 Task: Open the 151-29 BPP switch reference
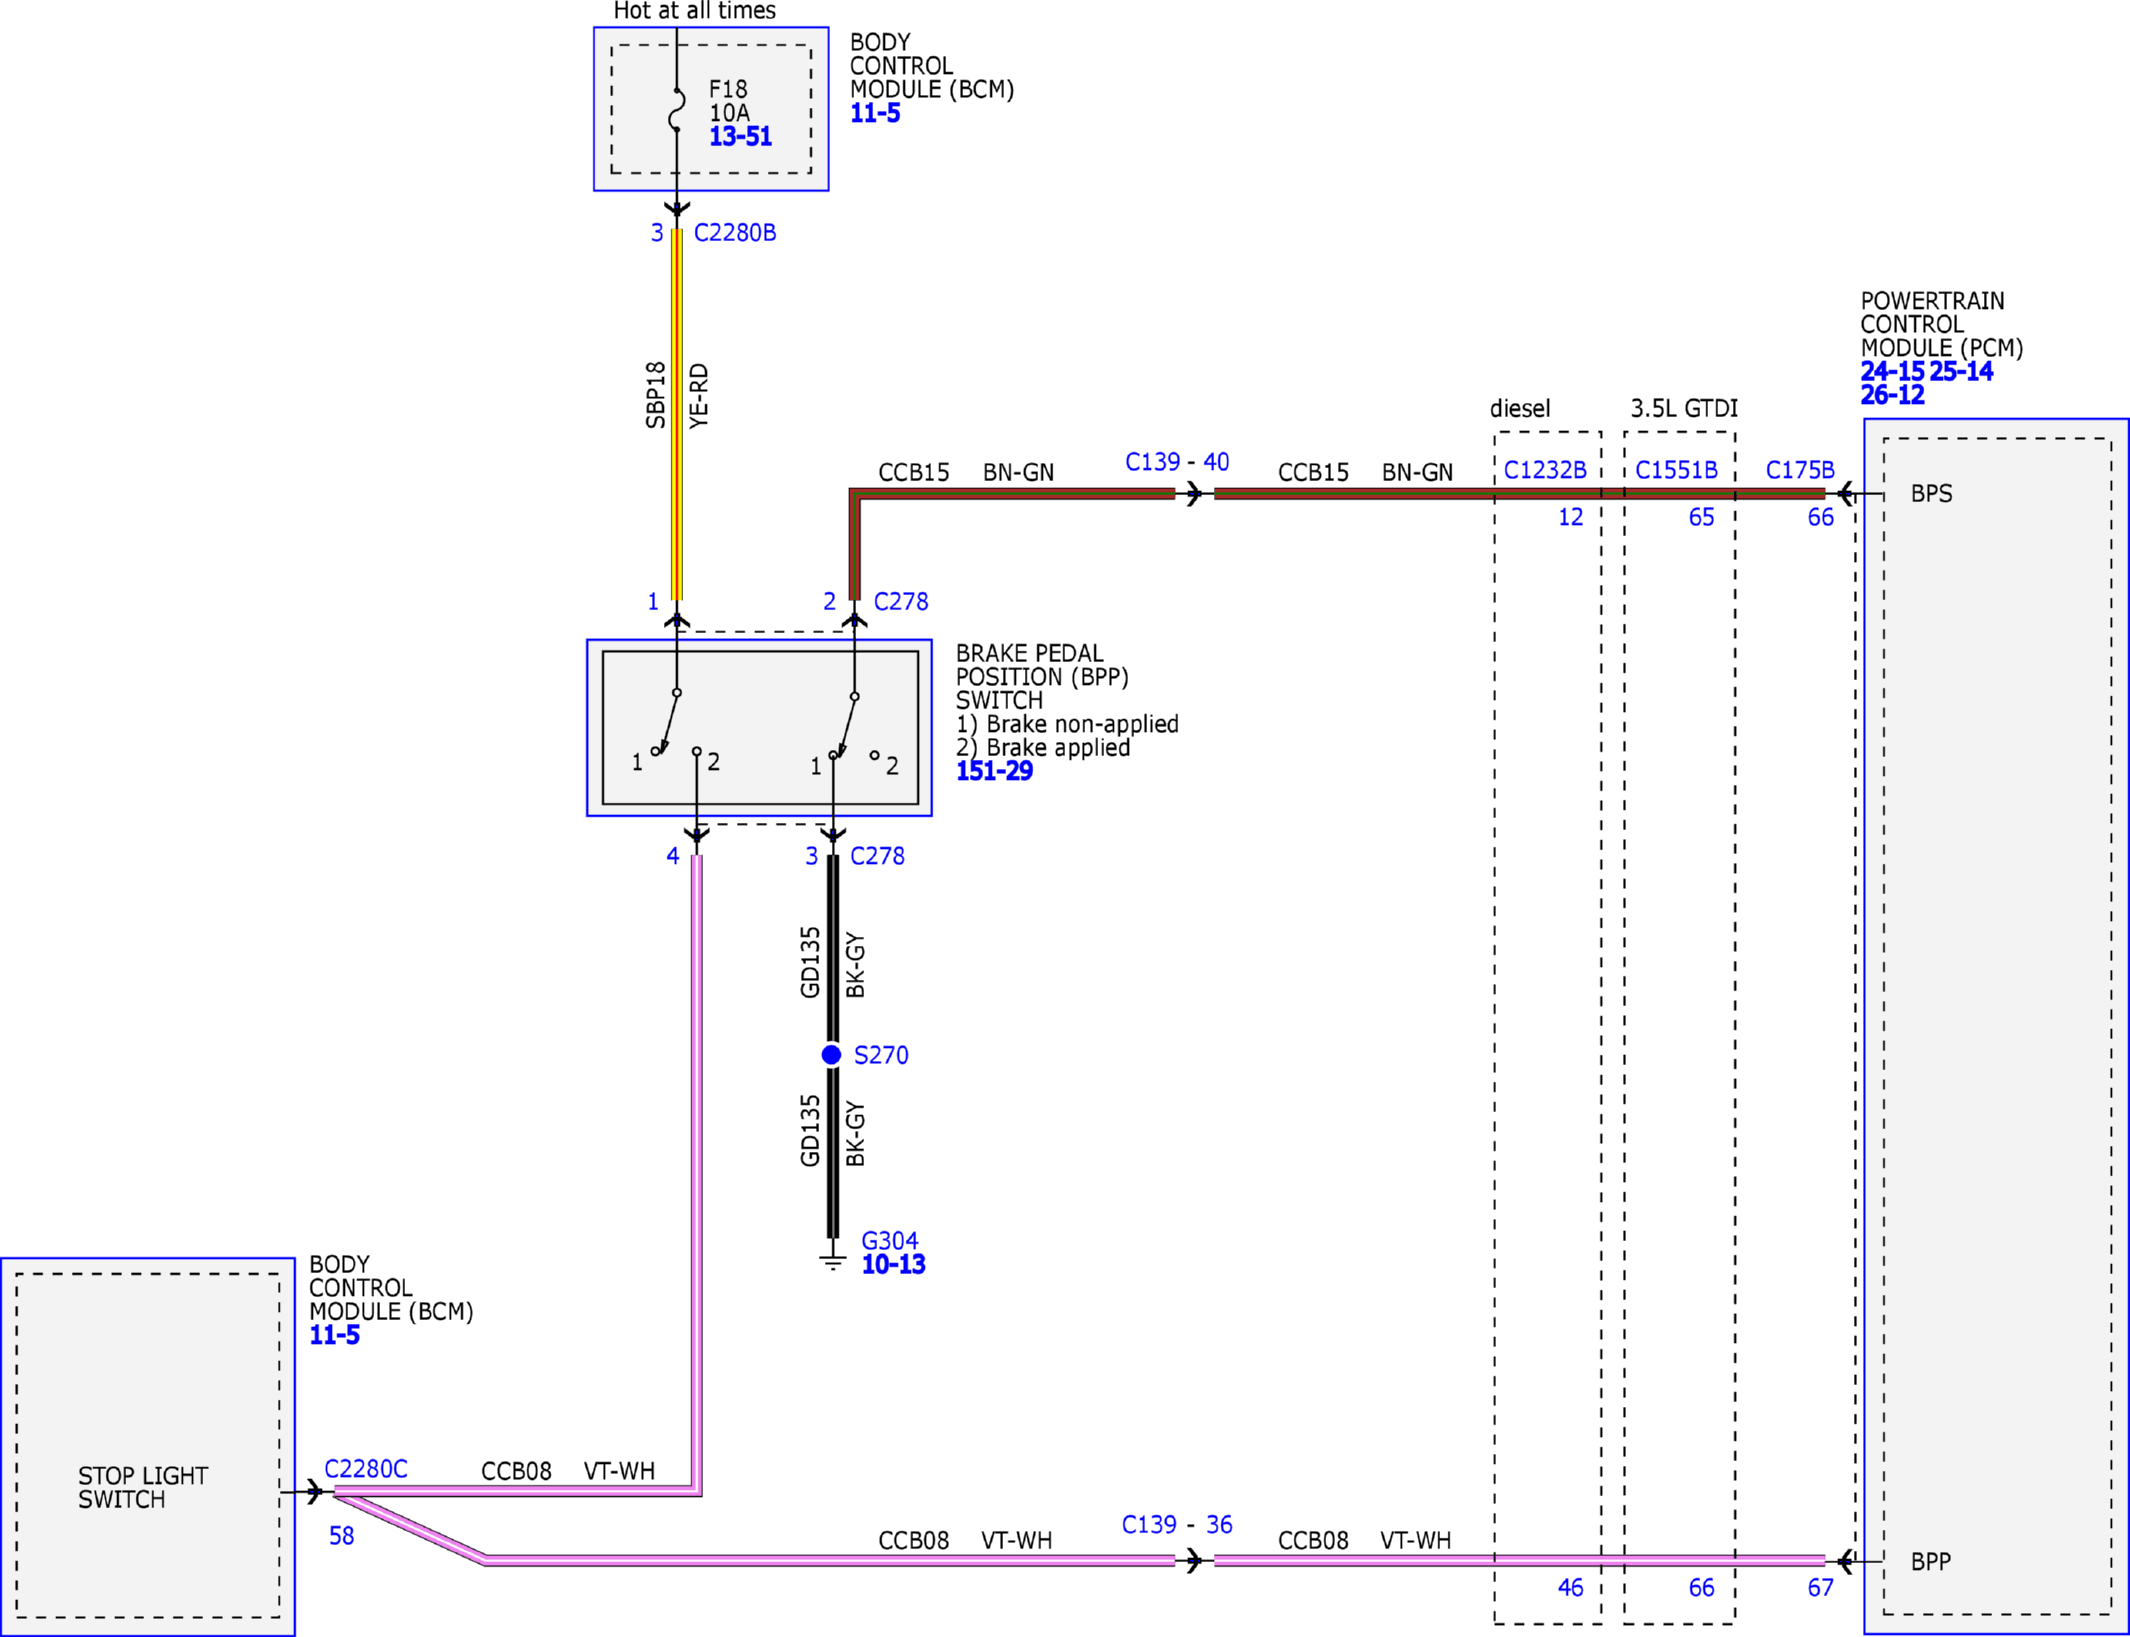coord(994,772)
